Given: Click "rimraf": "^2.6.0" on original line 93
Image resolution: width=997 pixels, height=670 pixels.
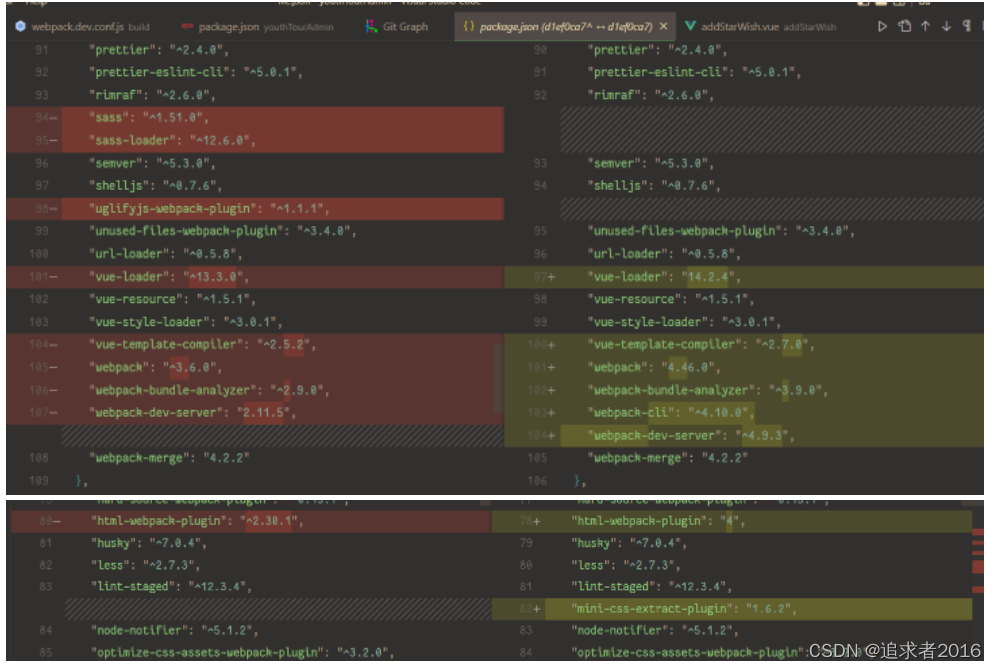Looking at the screenshot, I should pyautogui.click(x=152, y=95).
